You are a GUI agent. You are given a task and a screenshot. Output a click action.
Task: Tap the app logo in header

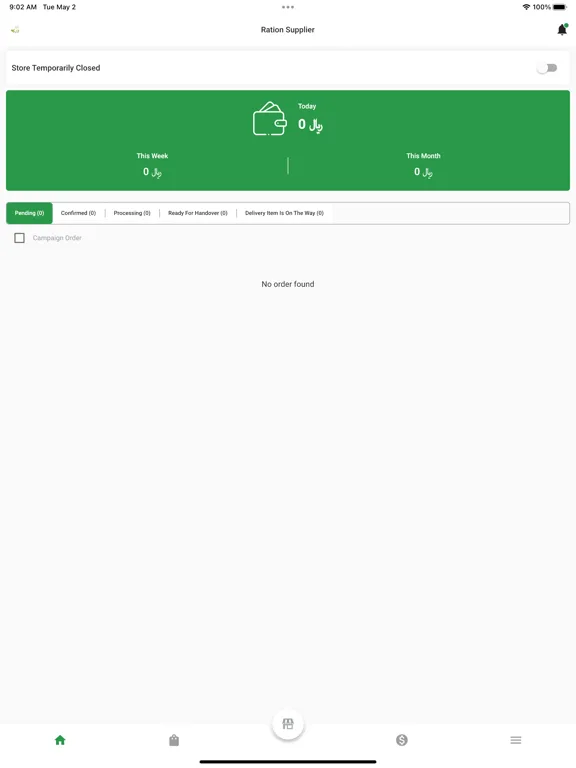click(15, 29)
